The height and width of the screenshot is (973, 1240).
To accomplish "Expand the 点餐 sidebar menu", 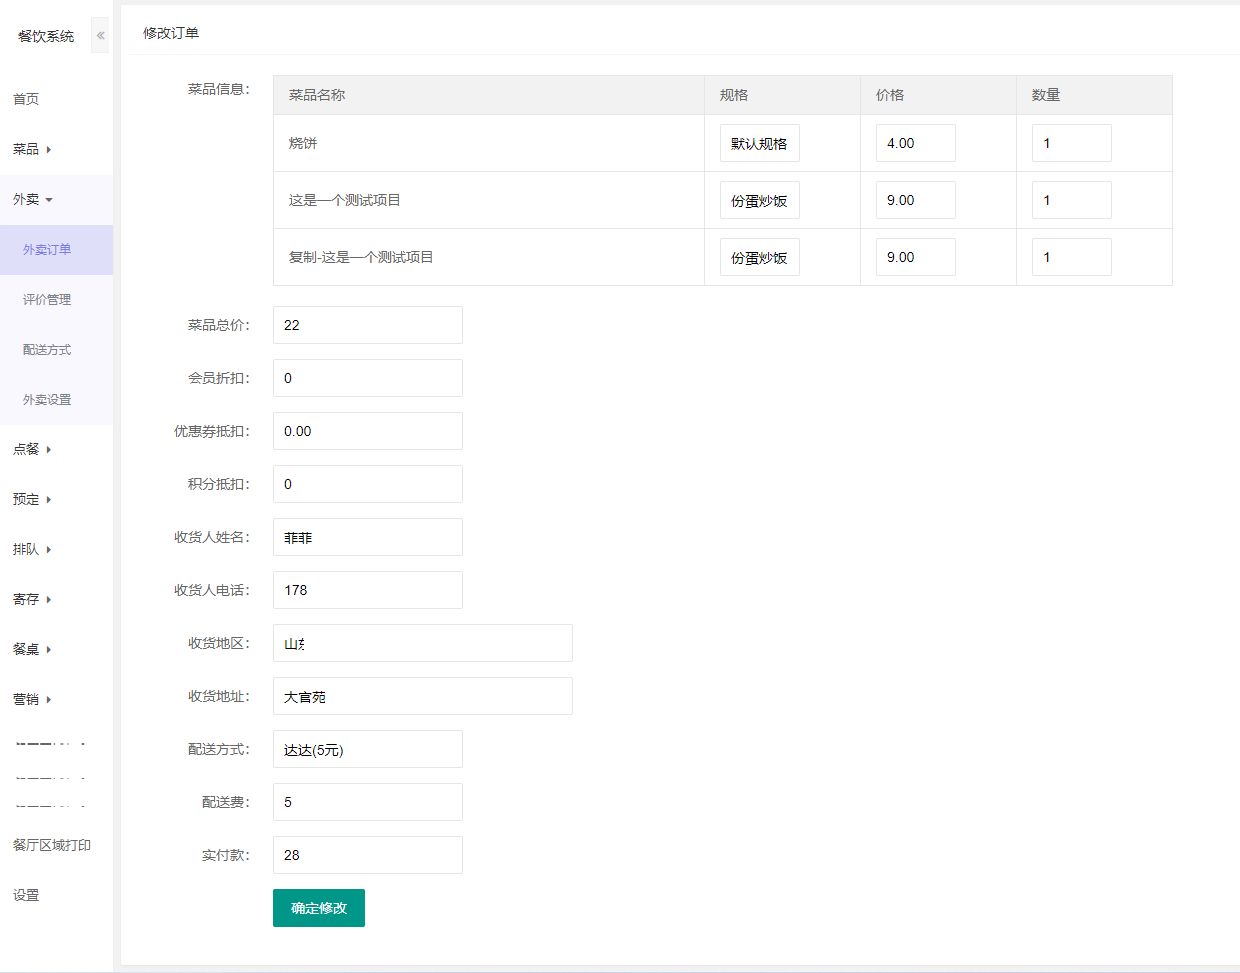I will [x=32, y=449].
